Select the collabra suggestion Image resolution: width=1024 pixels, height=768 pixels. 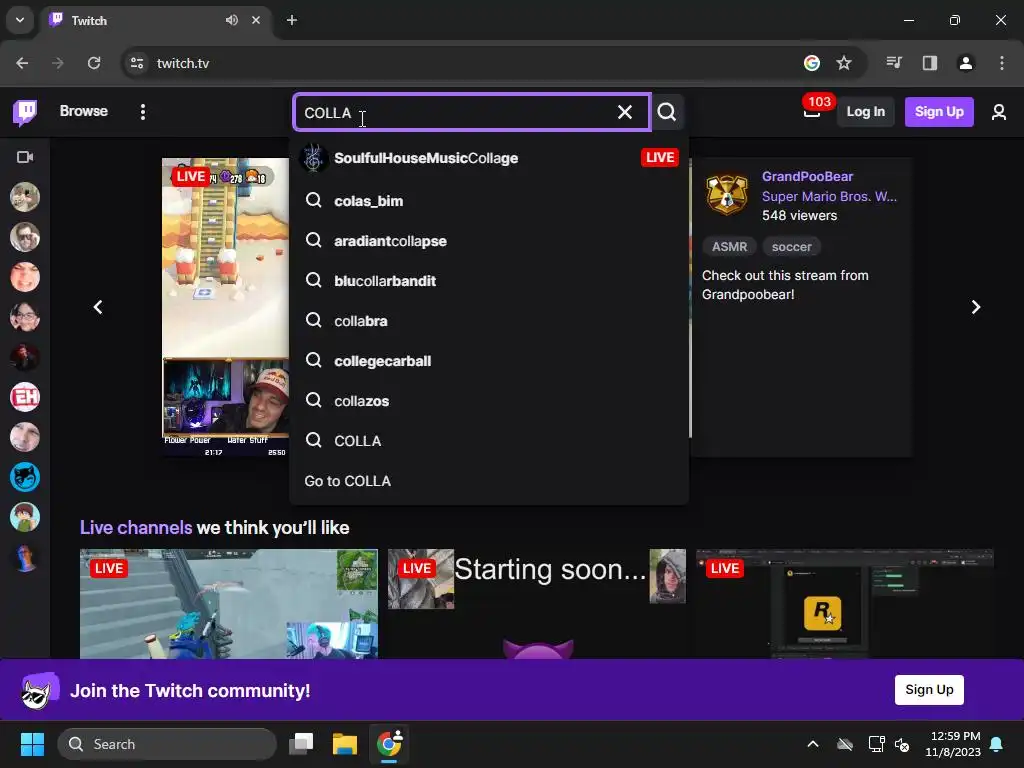[489, 321]
